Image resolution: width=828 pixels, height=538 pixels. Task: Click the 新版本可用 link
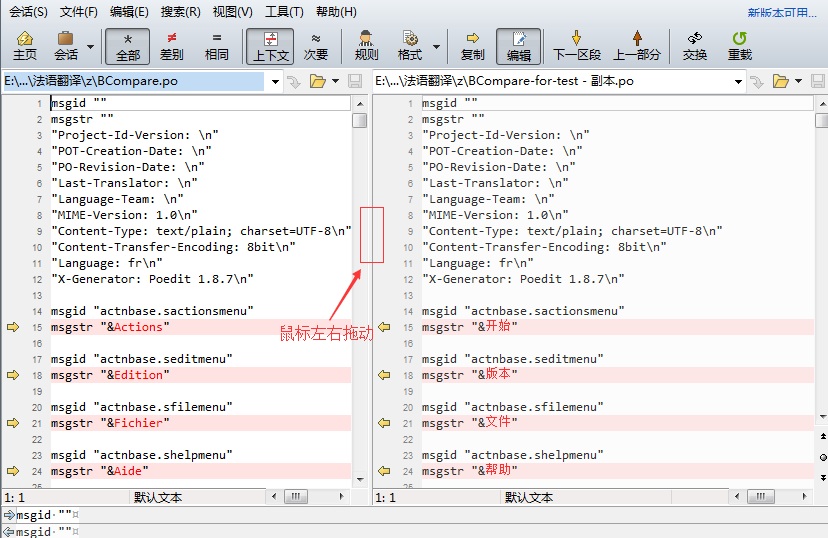pos(782,12)
